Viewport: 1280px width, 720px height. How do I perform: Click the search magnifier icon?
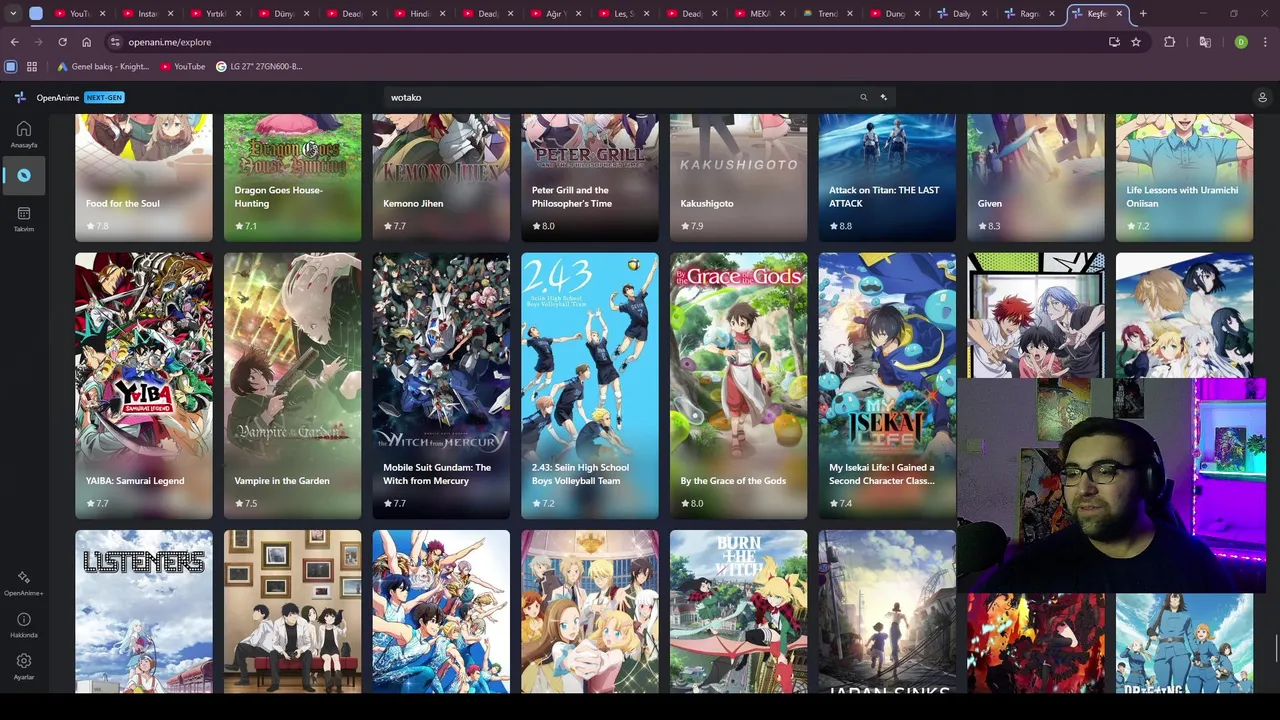coord(863,97)
